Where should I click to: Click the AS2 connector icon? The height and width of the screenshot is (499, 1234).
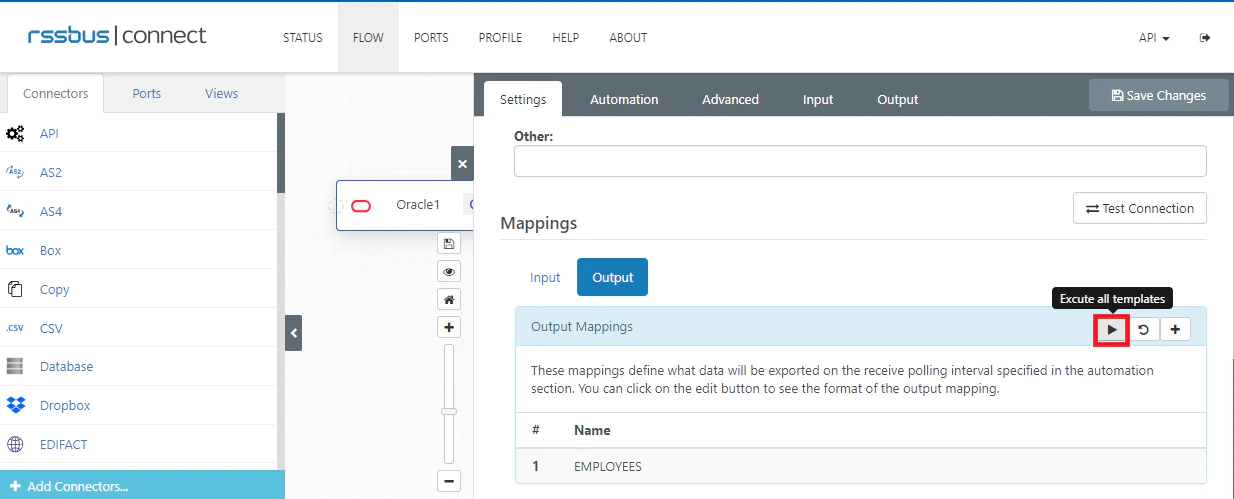point(15,172)
